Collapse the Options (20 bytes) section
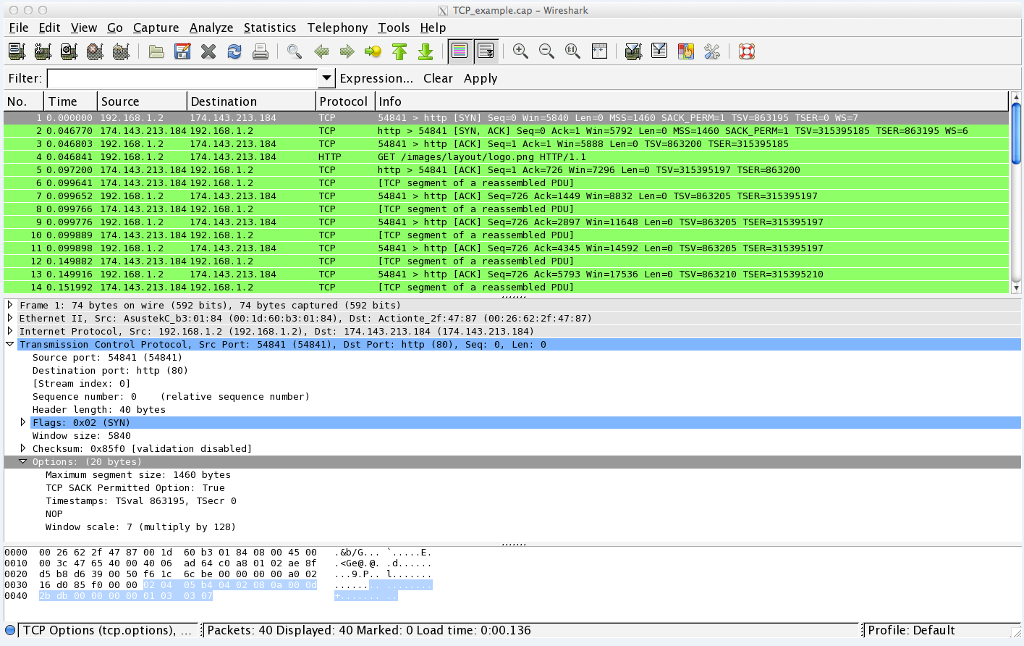The image size is (1024, 646). [24, 462]
